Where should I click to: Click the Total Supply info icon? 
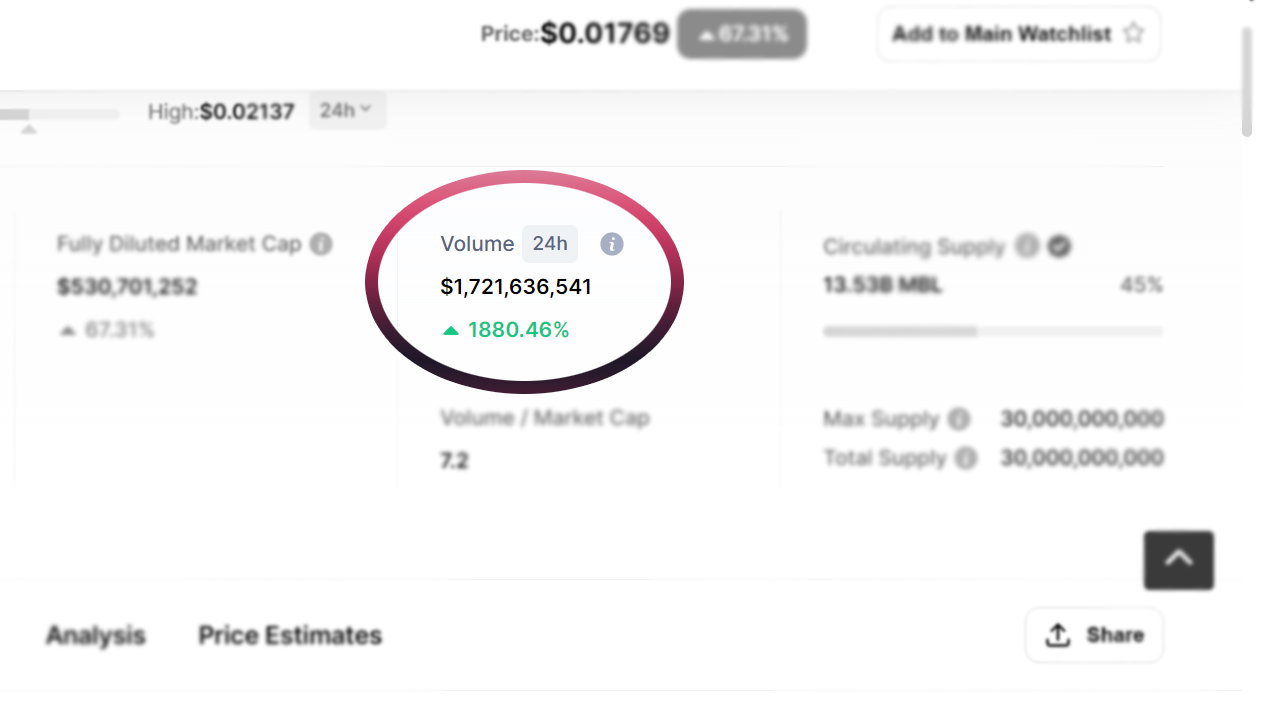[x=966, y=458]
